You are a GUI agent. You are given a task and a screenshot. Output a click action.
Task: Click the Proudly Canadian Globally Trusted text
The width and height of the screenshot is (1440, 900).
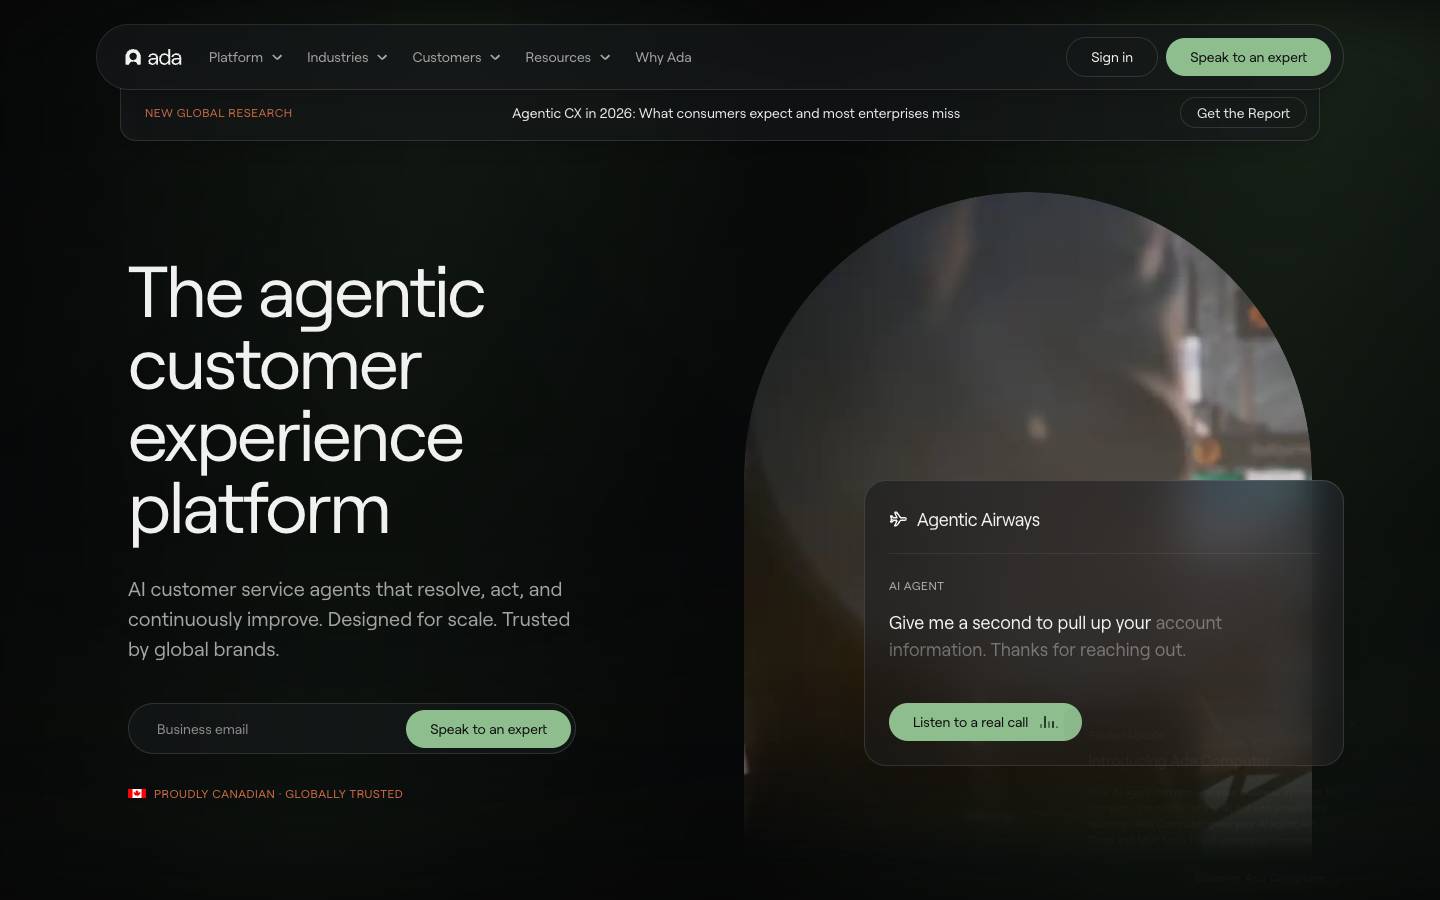[278, 794]
